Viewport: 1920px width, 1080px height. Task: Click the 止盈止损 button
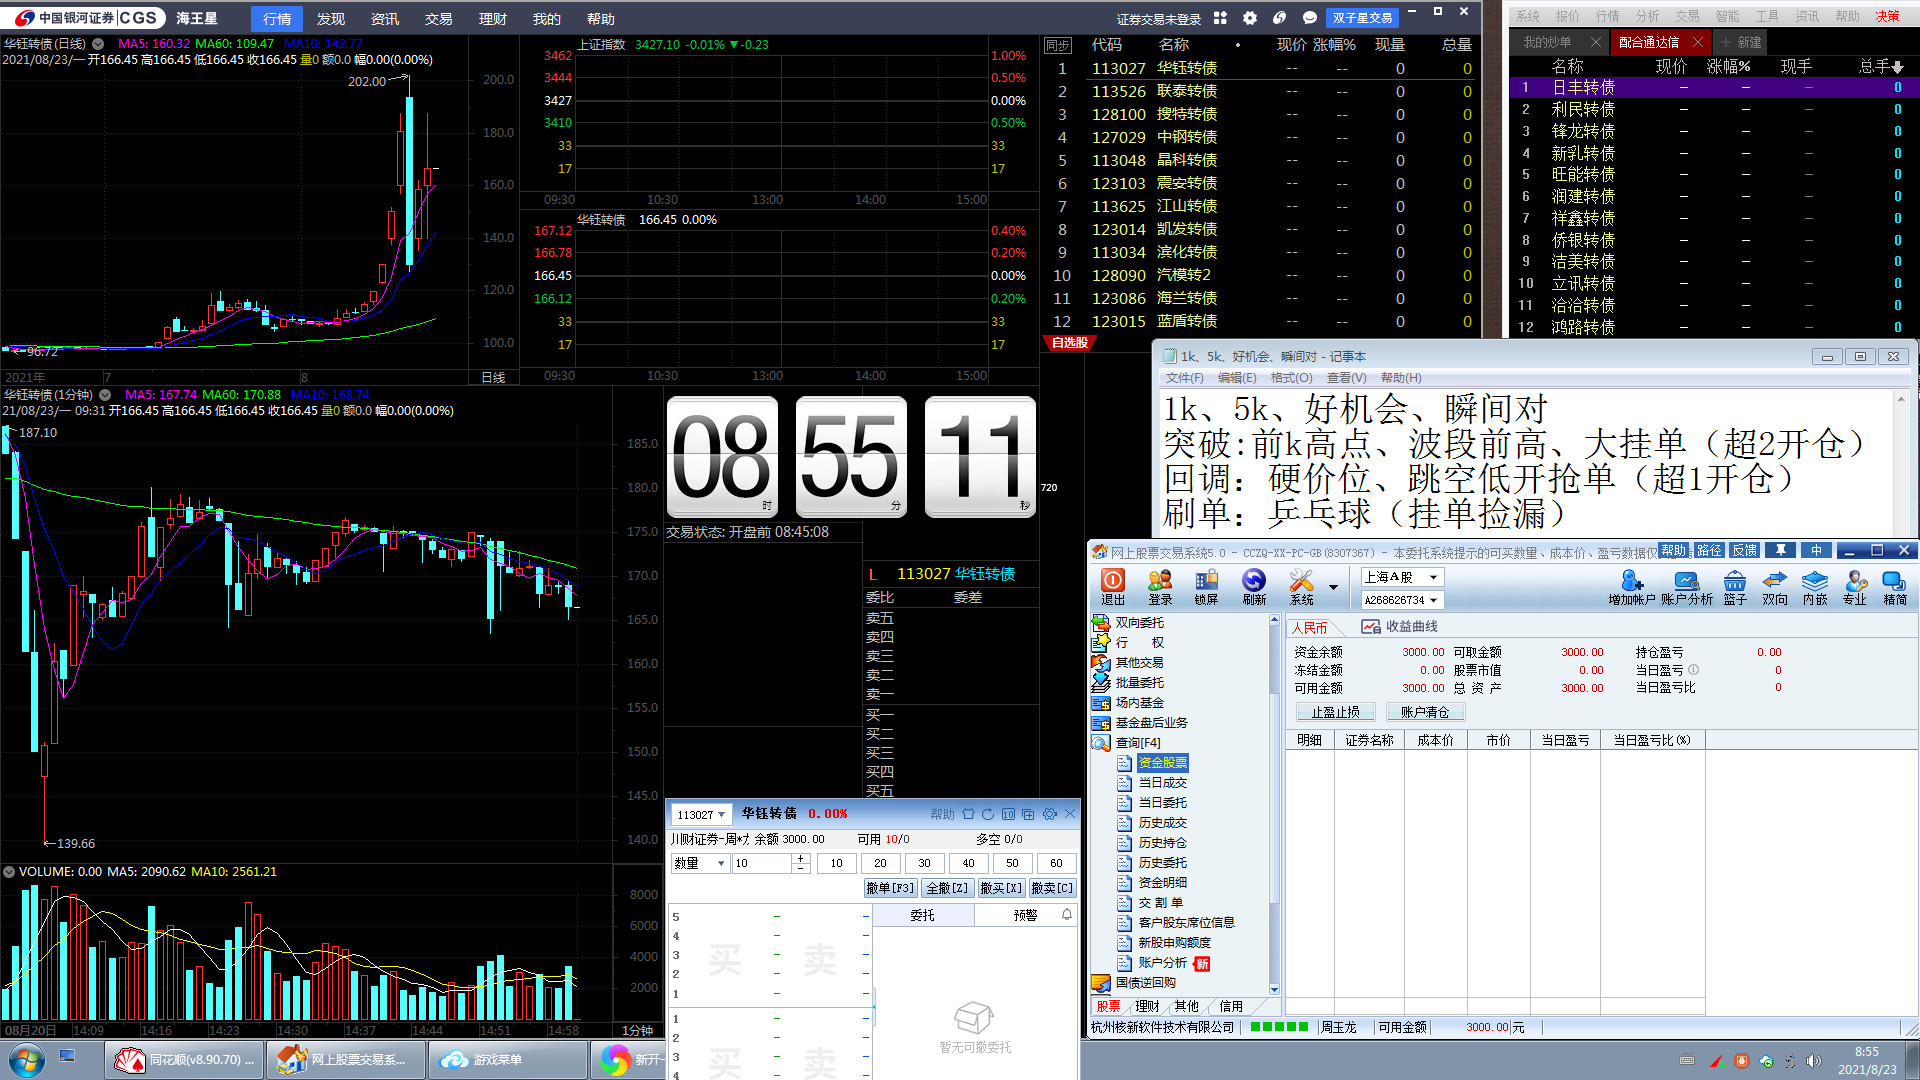(x=1335, y=712)
